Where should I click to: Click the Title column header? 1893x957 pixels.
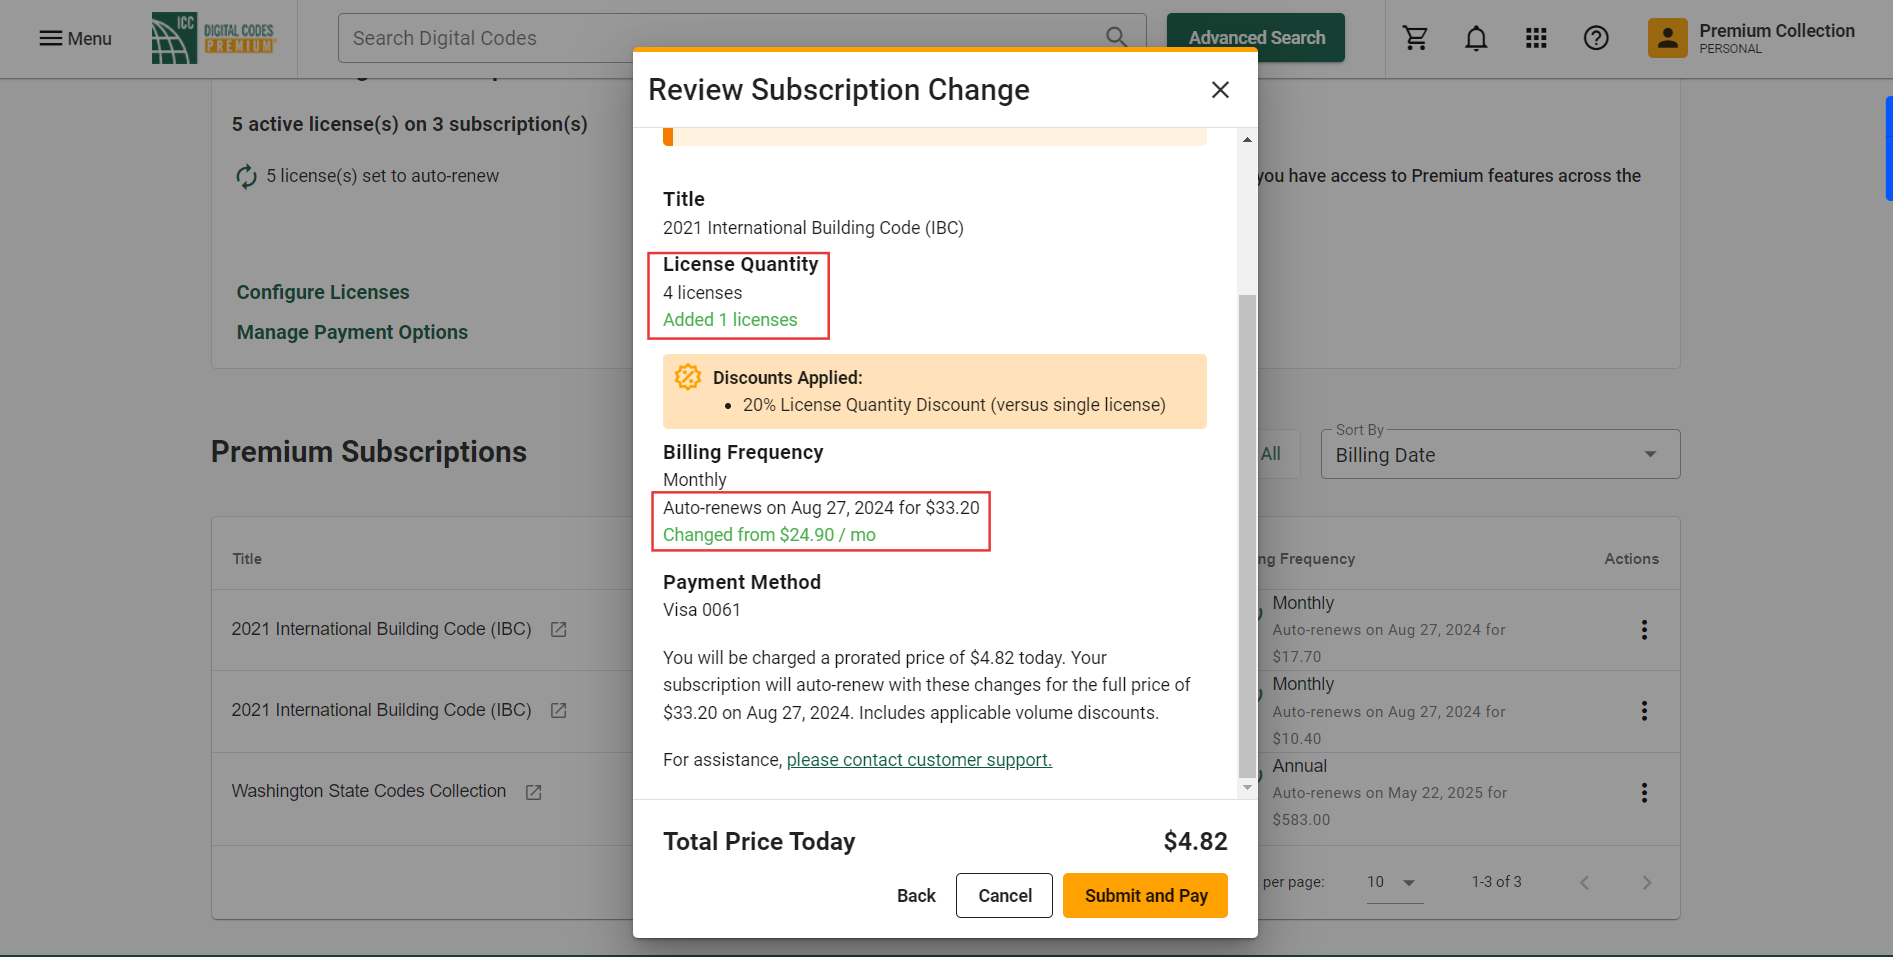tap(247, 559)
